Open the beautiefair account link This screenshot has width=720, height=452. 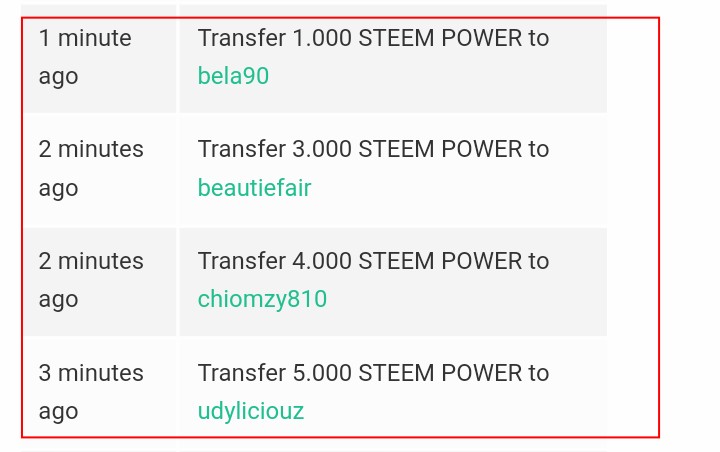pos(254,187)
